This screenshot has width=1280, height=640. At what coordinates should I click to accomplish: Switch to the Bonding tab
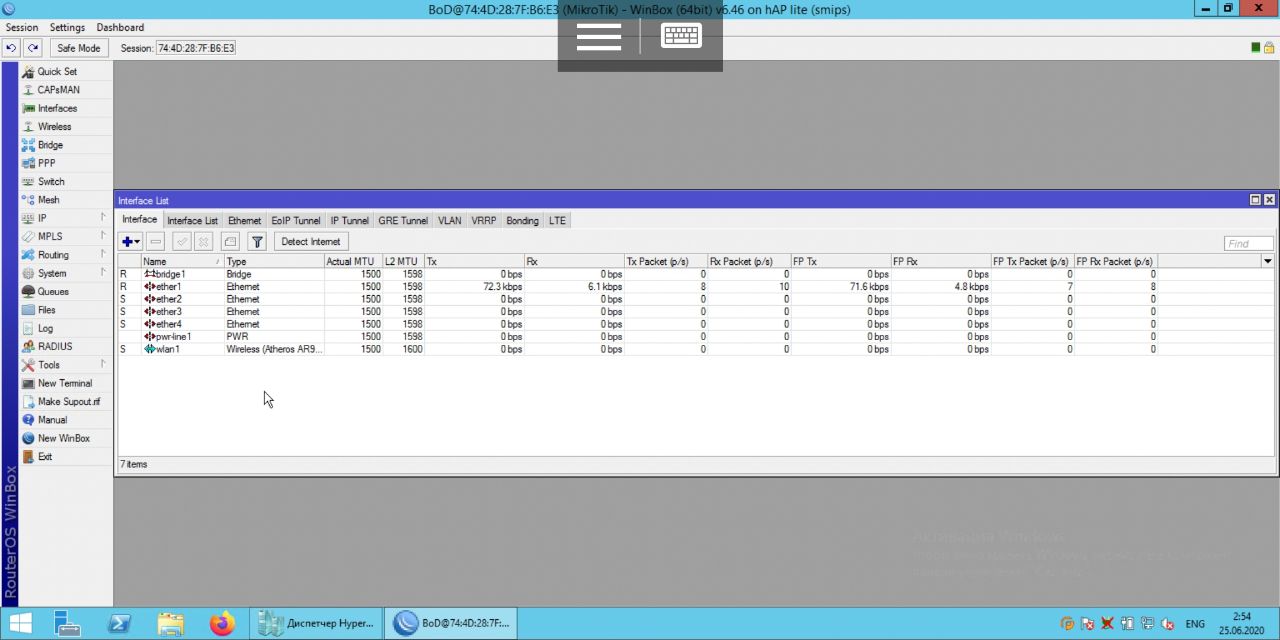click(x=522, y=221)
